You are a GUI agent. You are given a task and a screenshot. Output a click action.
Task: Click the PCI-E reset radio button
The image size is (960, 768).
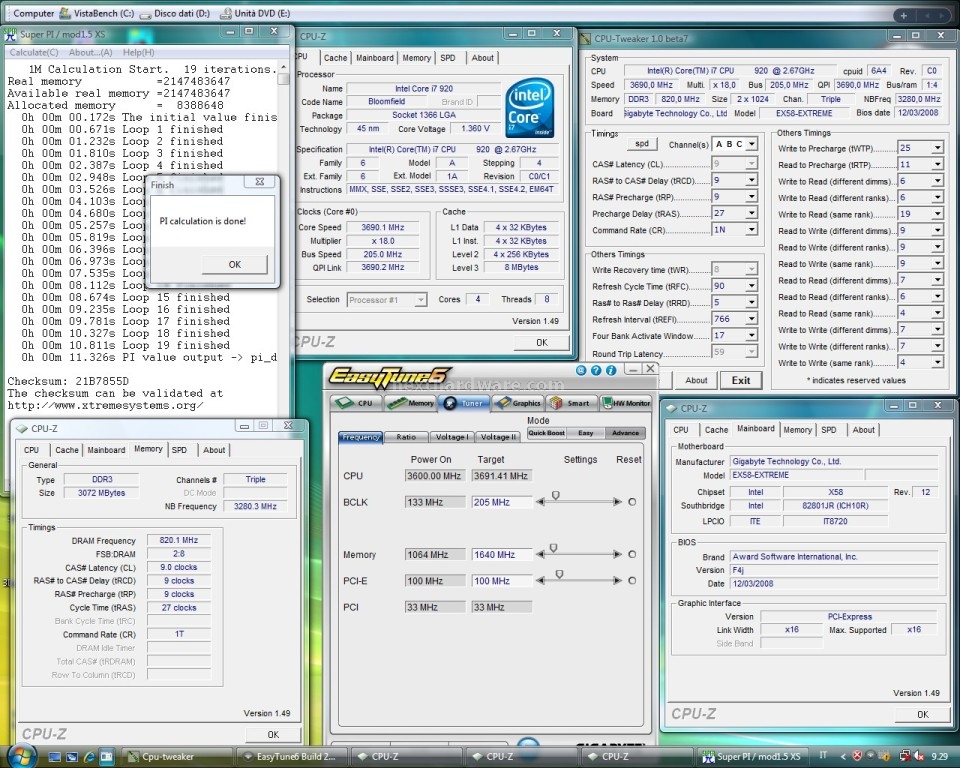(632, 581)
